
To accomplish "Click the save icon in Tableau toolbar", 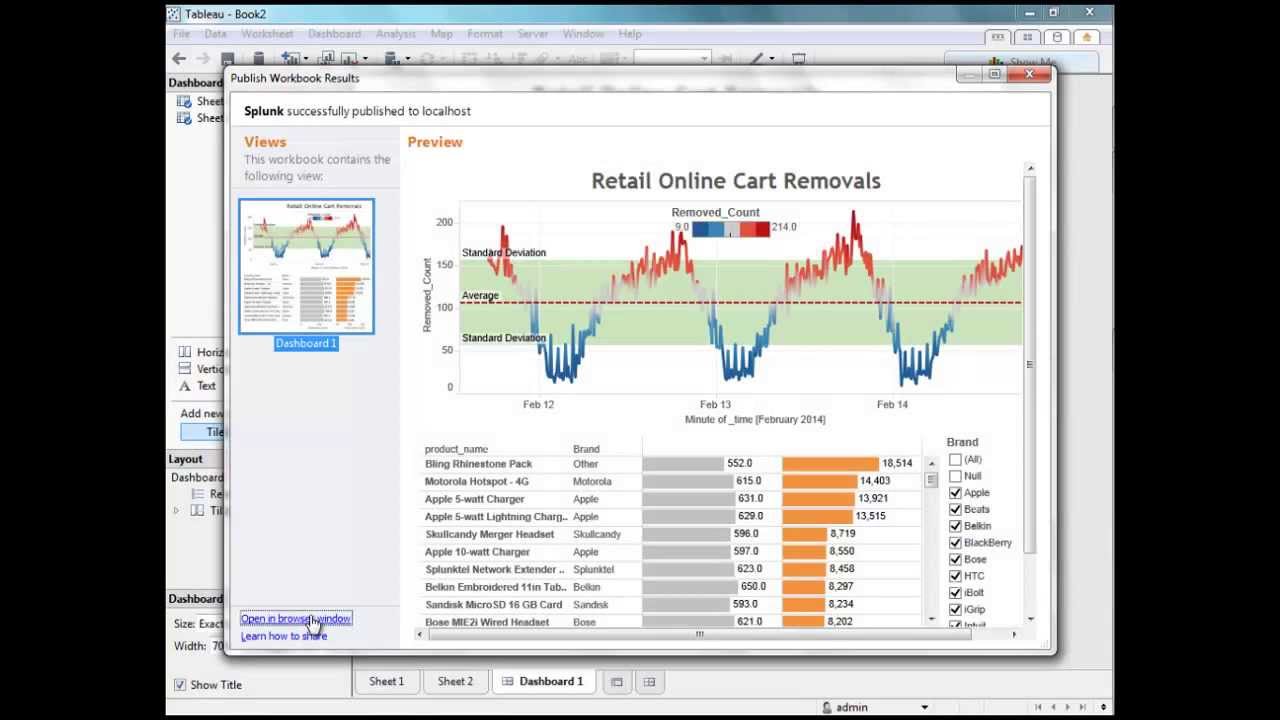I will click(x=228, y=59).
